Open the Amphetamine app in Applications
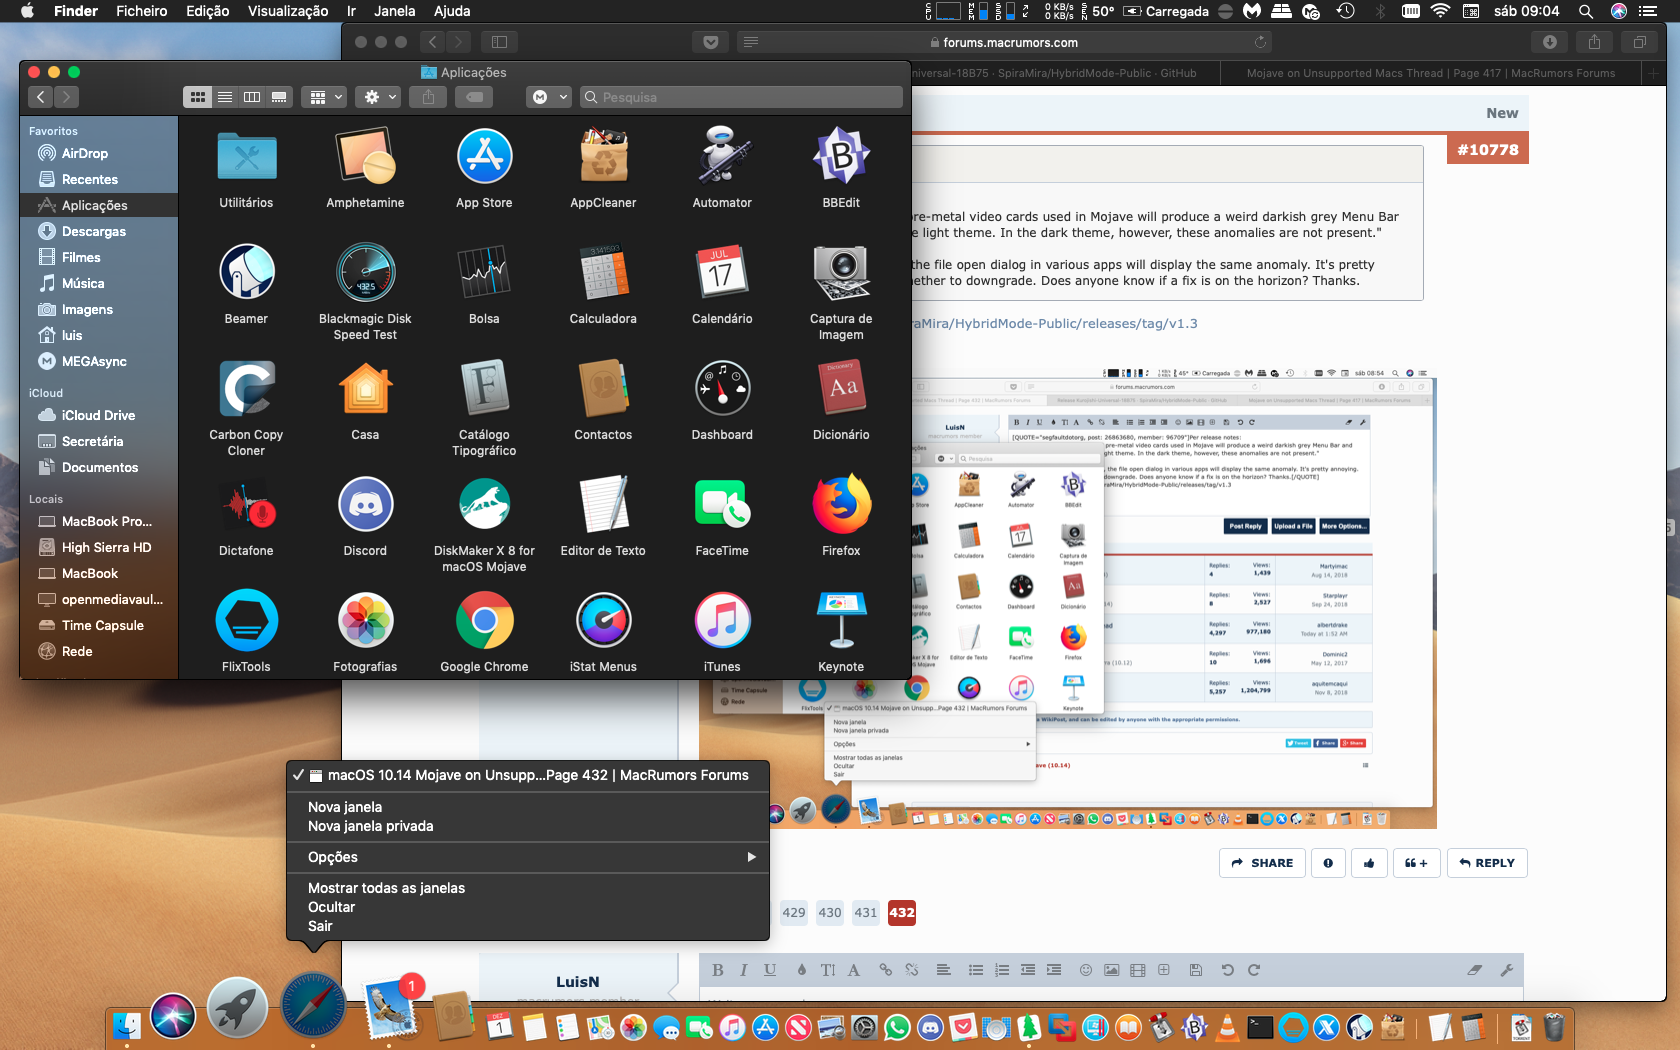1680x1050 pixels. 365,157
